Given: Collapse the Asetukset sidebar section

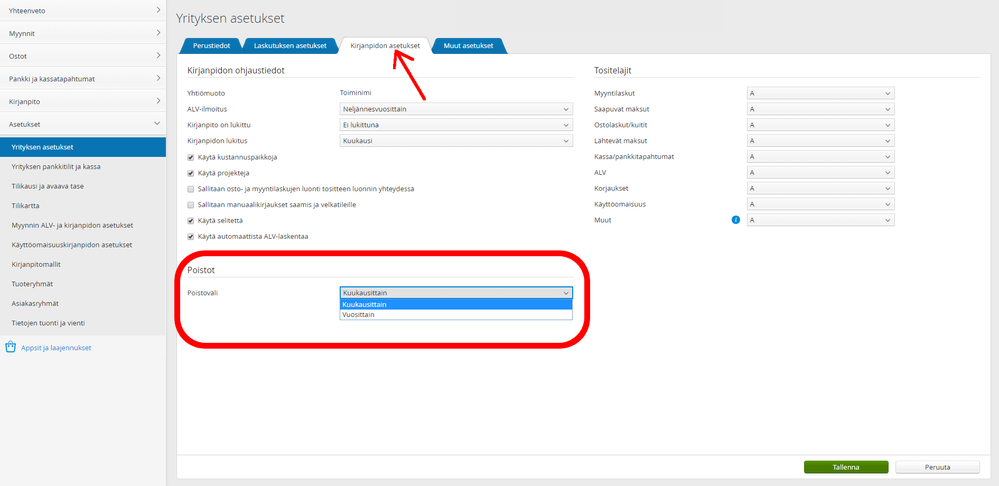Looking at the screenshot, I should coord(83,124).
